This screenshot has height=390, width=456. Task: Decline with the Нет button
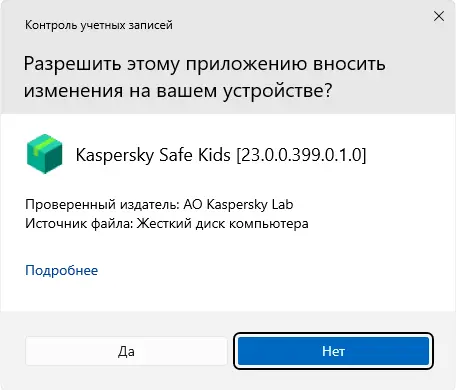pos(333,351)
